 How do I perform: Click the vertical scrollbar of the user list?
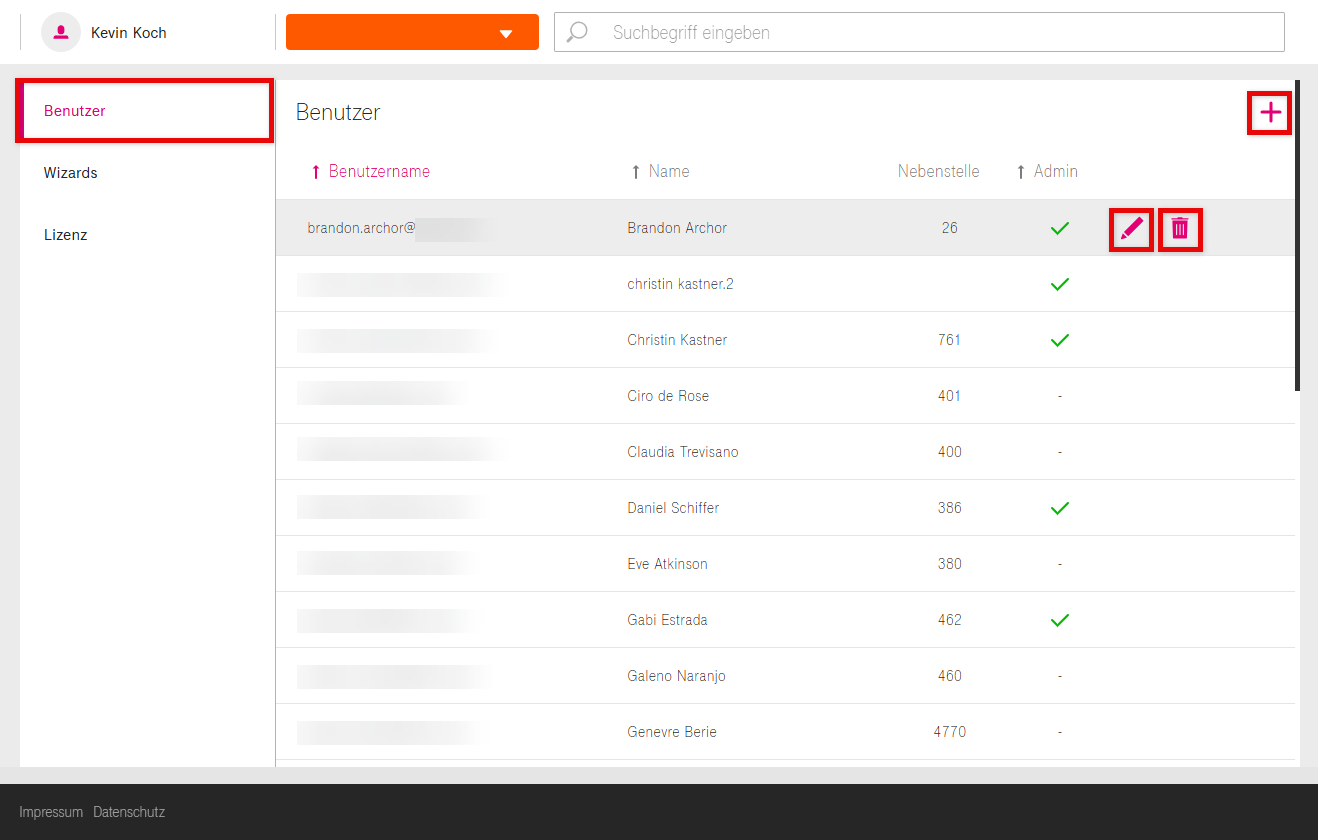pyautogui.click(x=1297, y=235)
